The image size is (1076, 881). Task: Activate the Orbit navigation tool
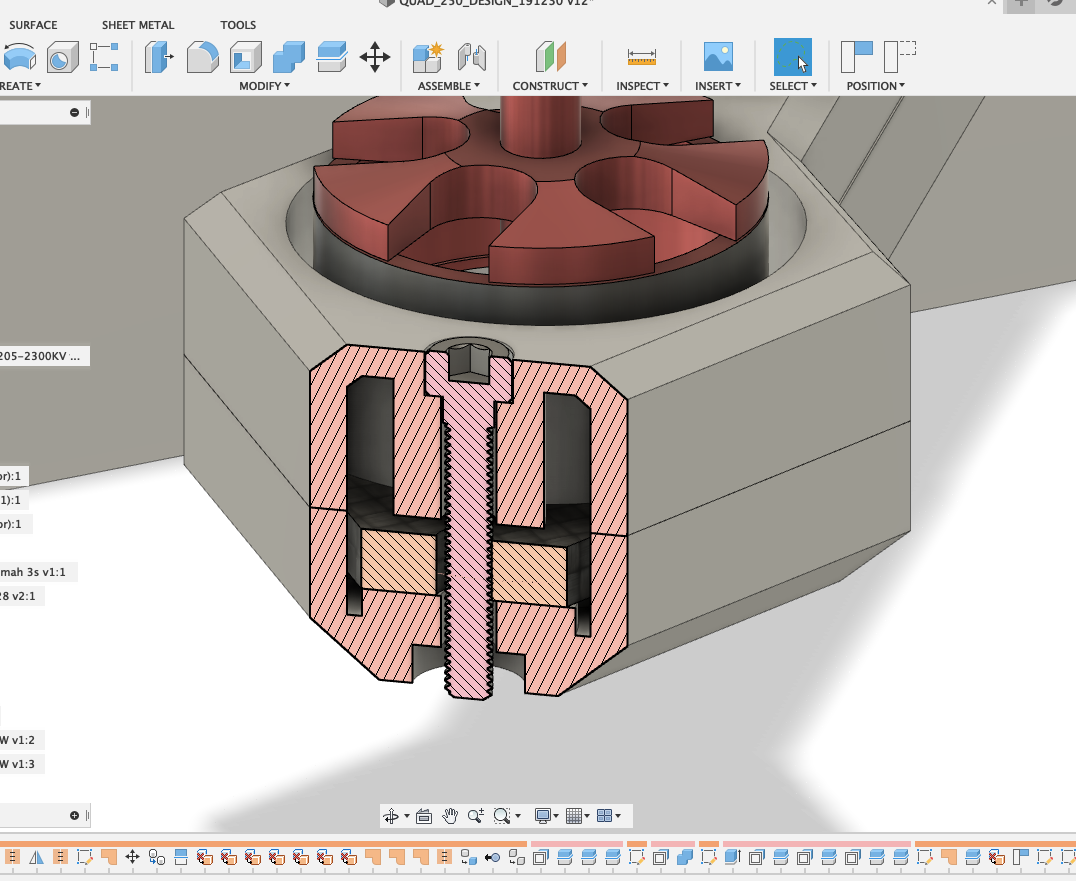[x=391, y=816]
